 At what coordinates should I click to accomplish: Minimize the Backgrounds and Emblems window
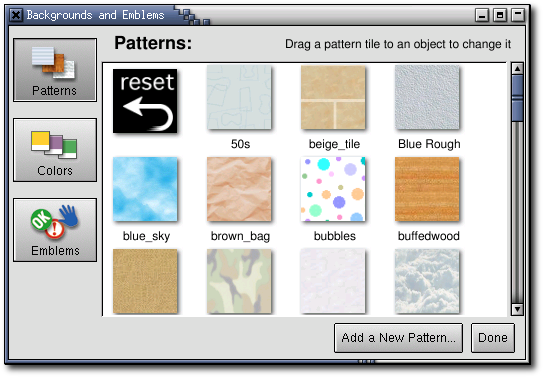tap(482, 15)
